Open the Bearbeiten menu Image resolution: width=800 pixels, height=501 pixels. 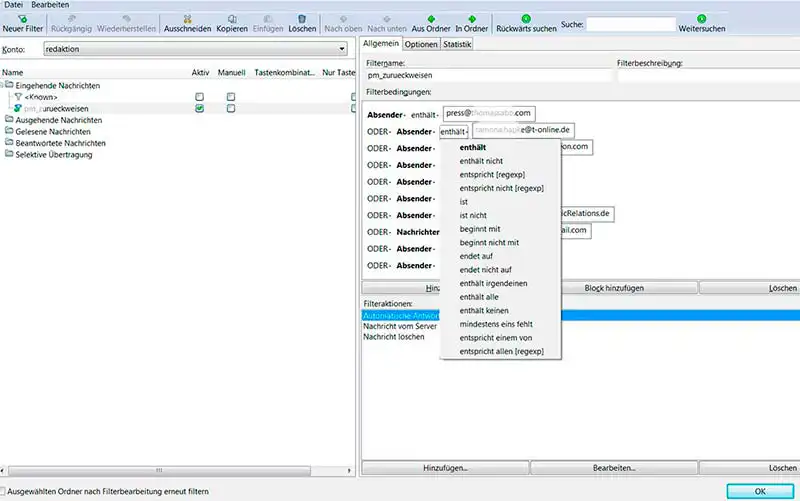click(x=50, y=5)
